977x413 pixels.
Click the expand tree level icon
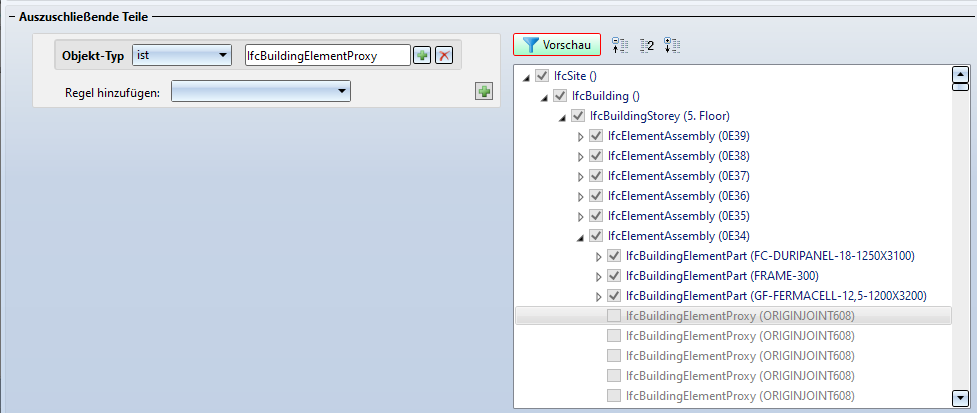point(672,45)
